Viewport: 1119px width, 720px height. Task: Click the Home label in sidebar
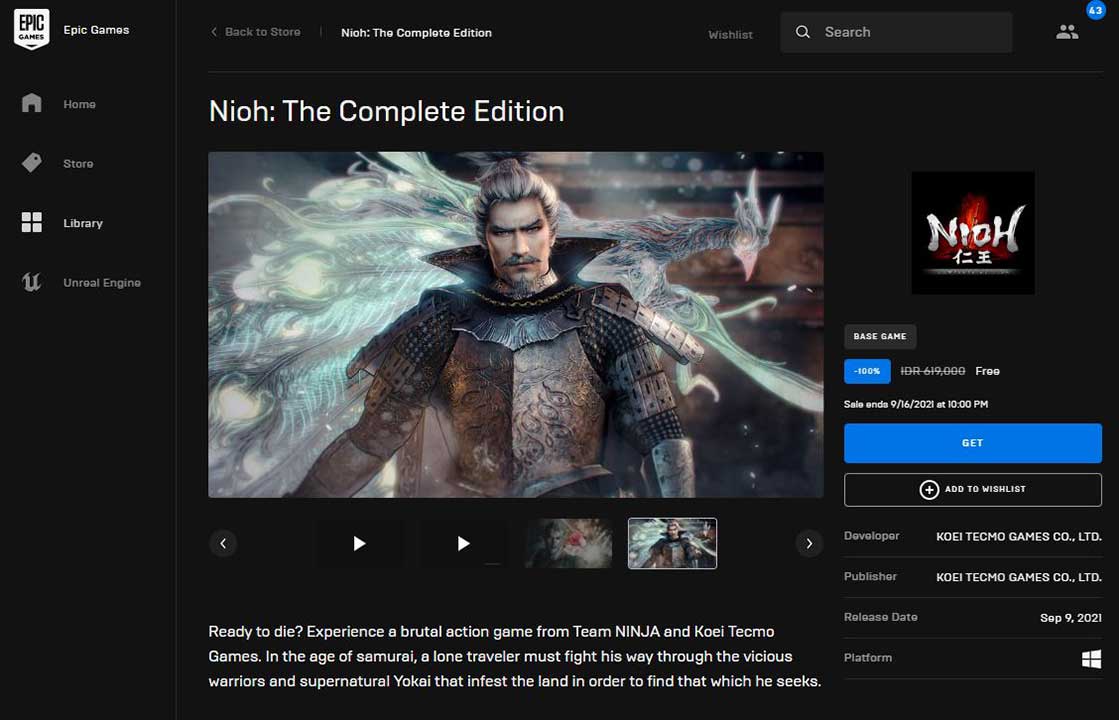[x=79, y=104]
